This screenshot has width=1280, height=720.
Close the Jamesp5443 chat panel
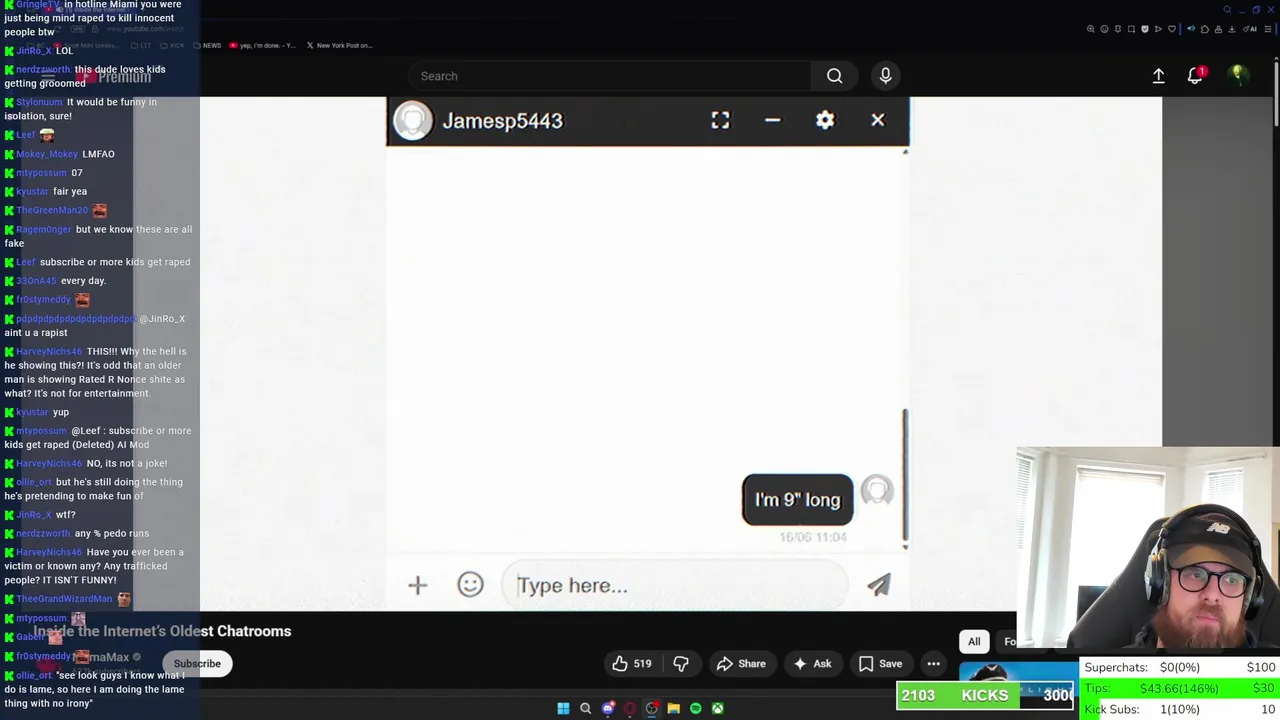pyautogui.click(x=877, y=120)
